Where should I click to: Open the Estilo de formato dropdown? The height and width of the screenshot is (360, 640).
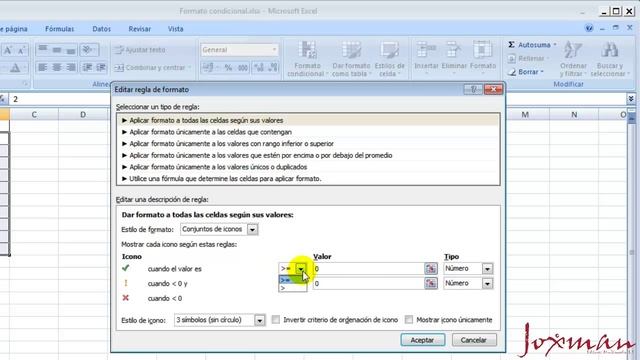(252, 229)
